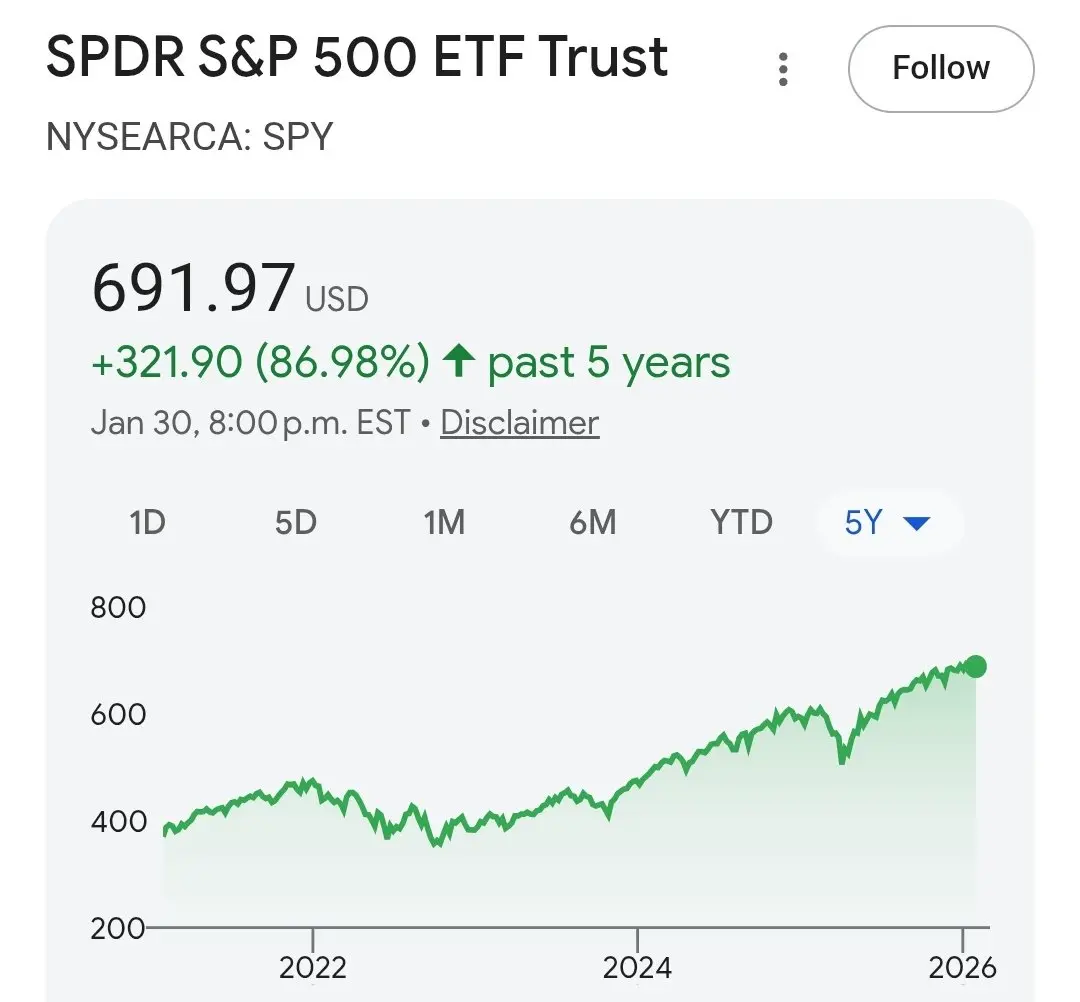
Task: Choose the 6M time range
Action: [x=592, y=522]
